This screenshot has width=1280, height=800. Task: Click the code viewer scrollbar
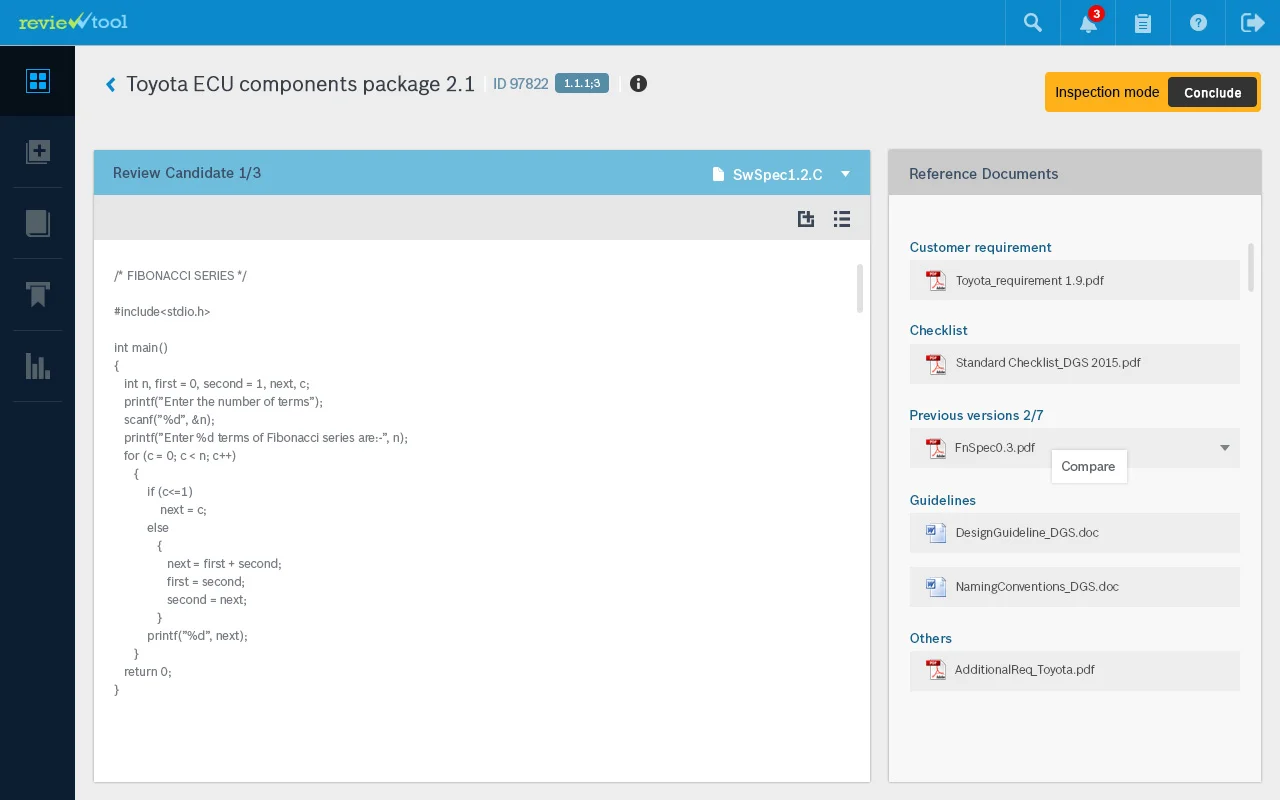pyautogui.click(x=860, y=288)
